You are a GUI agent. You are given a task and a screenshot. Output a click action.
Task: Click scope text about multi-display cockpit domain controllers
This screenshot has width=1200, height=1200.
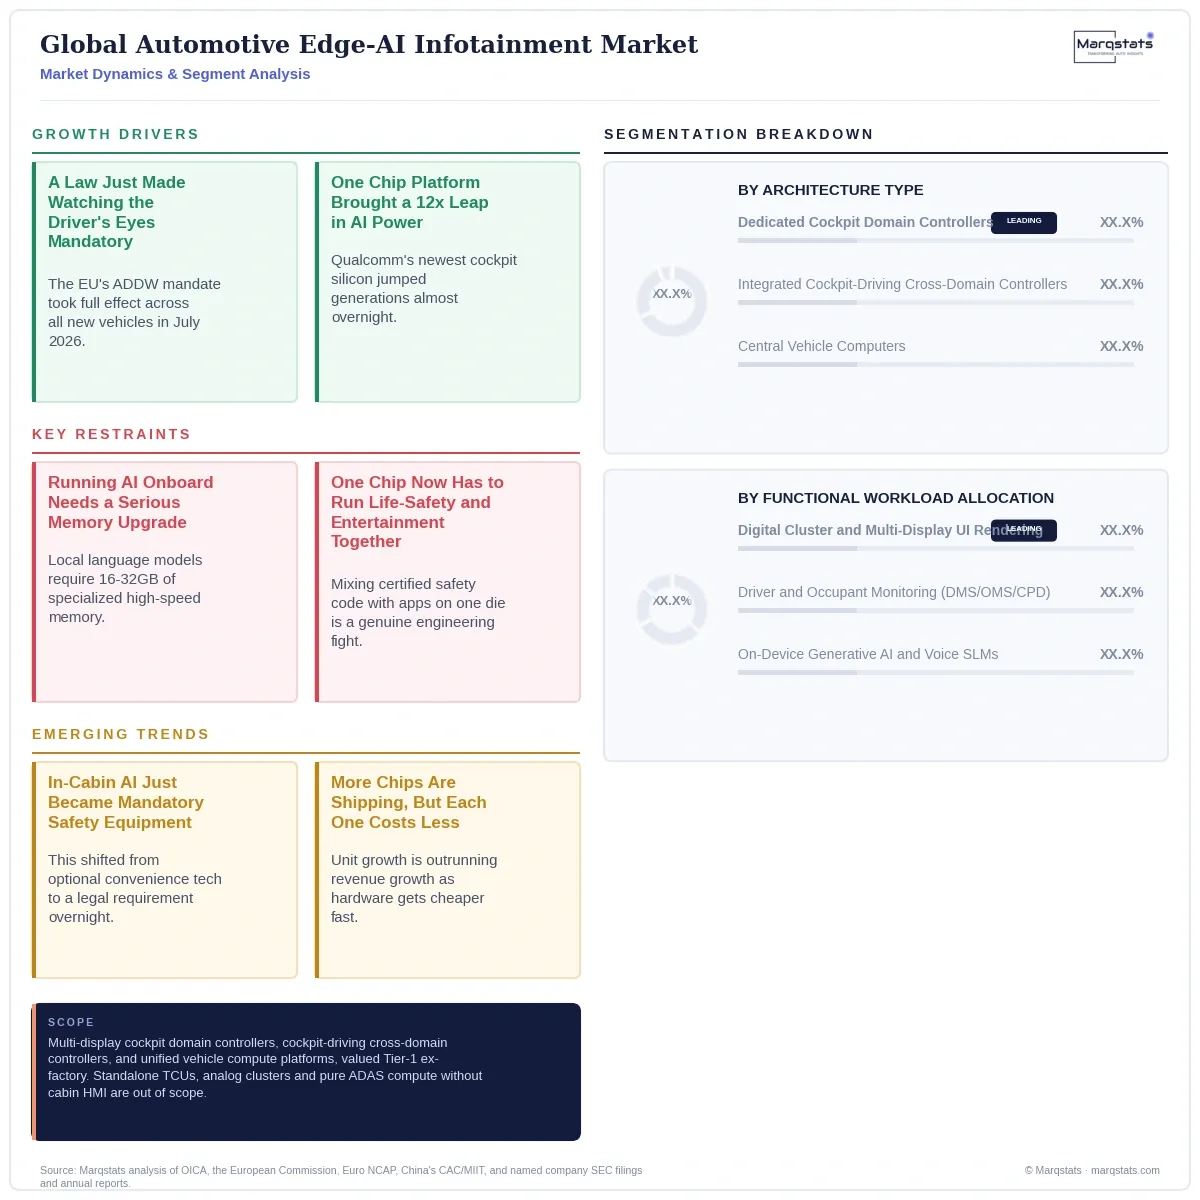click(265, 1067)
